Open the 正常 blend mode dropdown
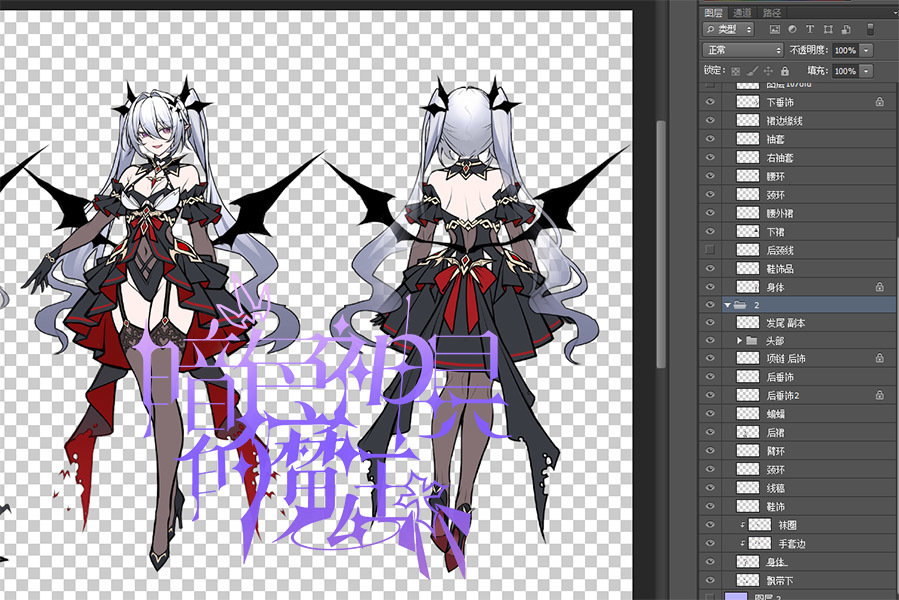Screen dimensions: 899x600 [743, 50]
